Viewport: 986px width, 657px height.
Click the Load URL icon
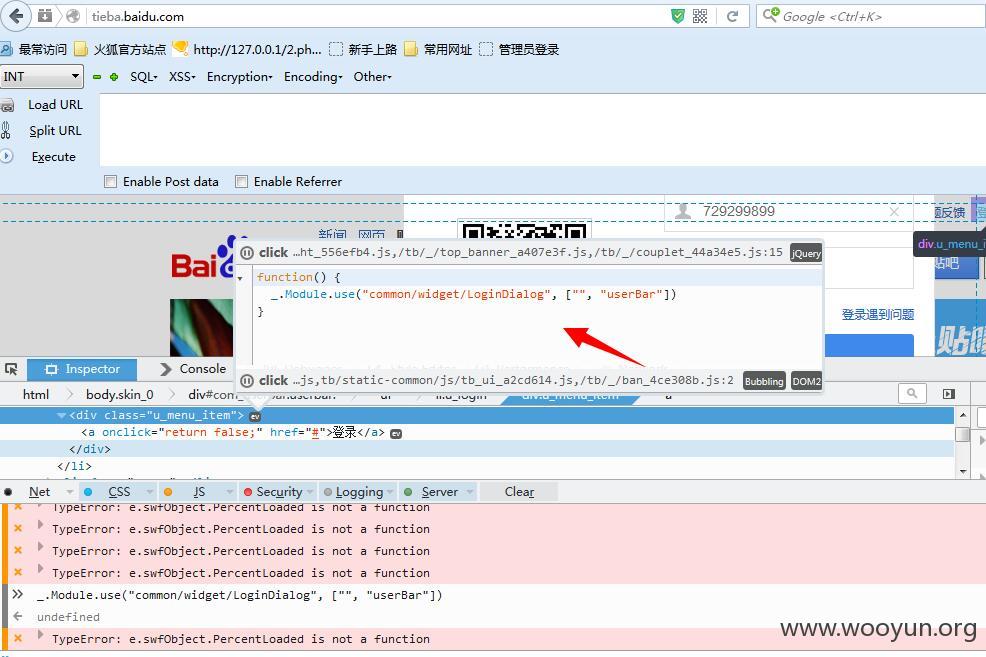tap(8, 106)
